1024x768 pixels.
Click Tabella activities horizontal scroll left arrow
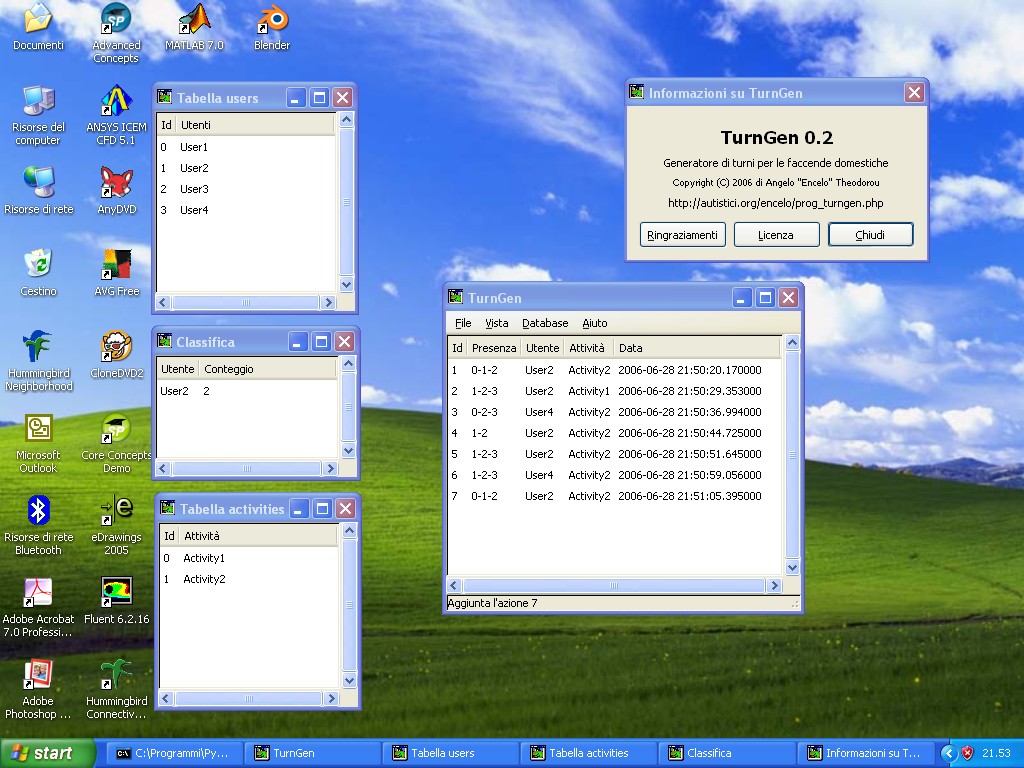point(166,699)
